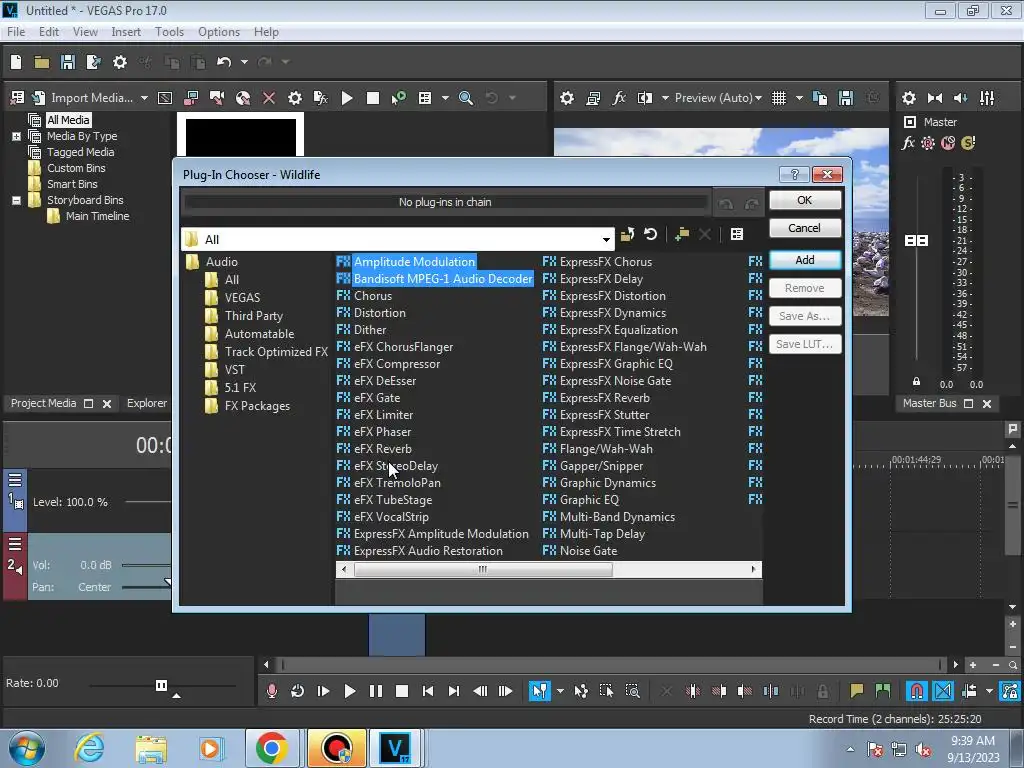The height and width of the screenshot is (768, 1024).
Task: Toggle the Auto Preview icon in Project Media
Action: [398, 98]
